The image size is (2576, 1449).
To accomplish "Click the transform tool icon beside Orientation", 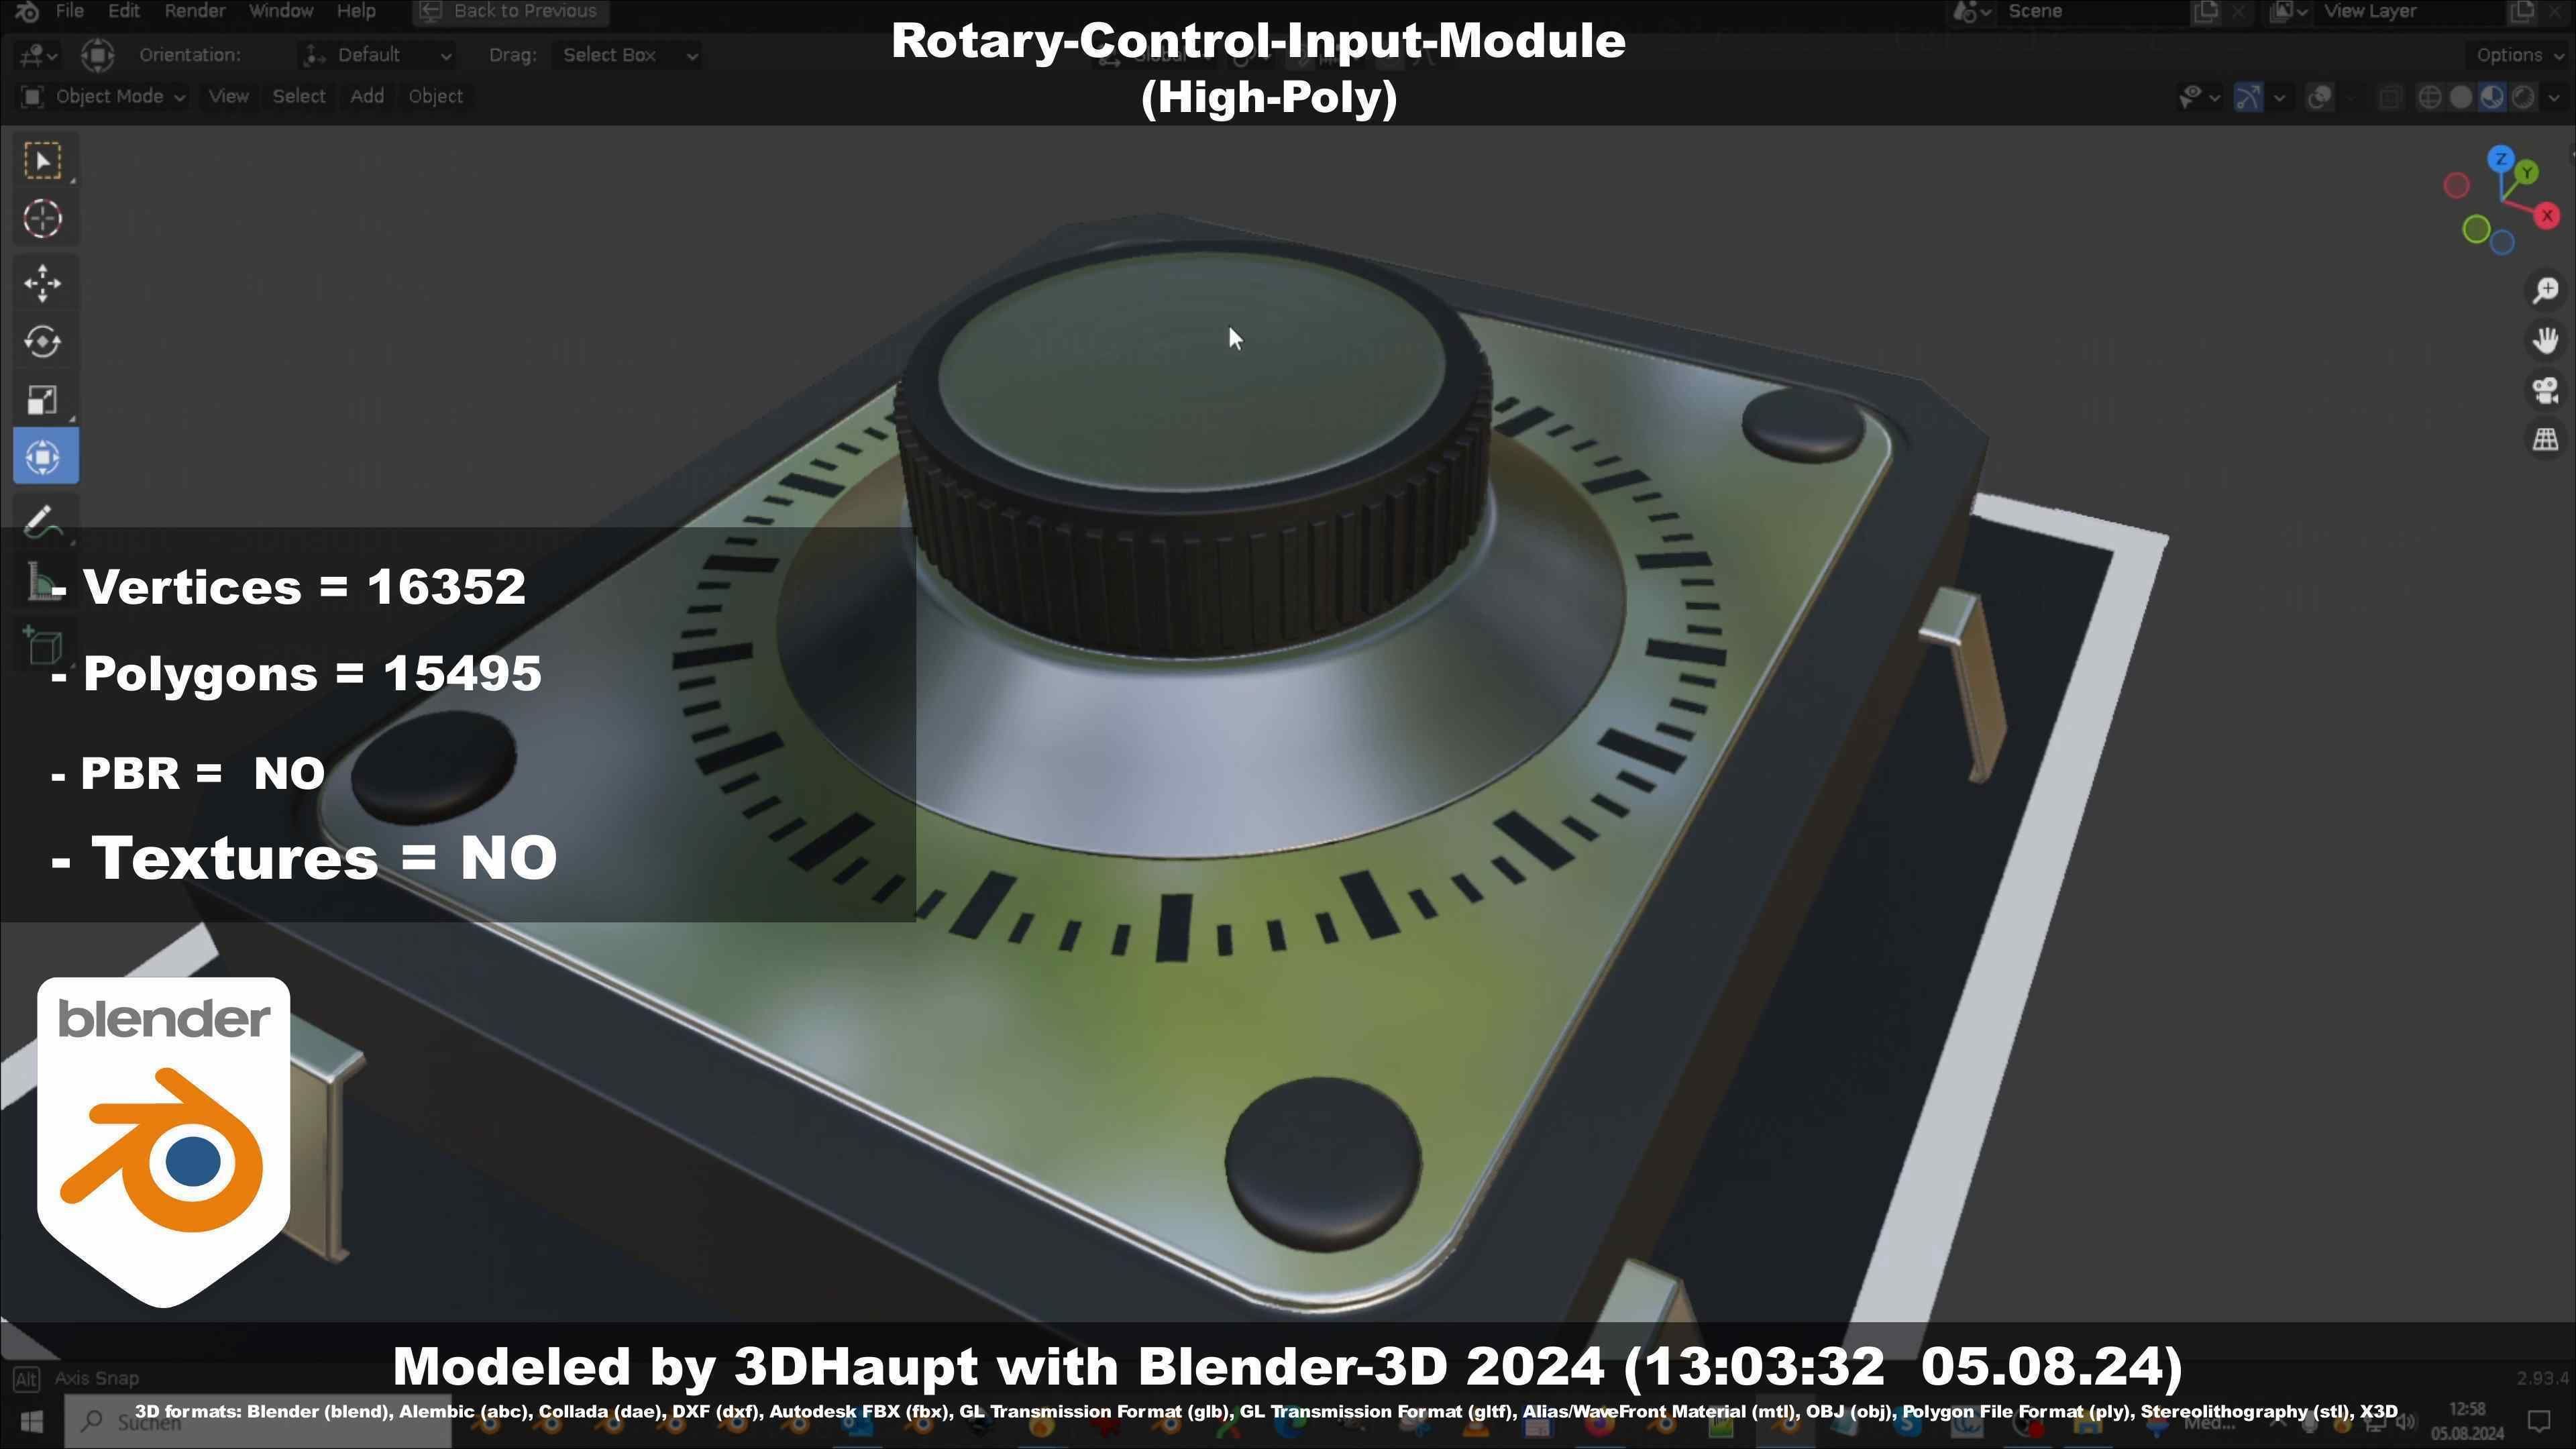I will click(x=97, y=55).
